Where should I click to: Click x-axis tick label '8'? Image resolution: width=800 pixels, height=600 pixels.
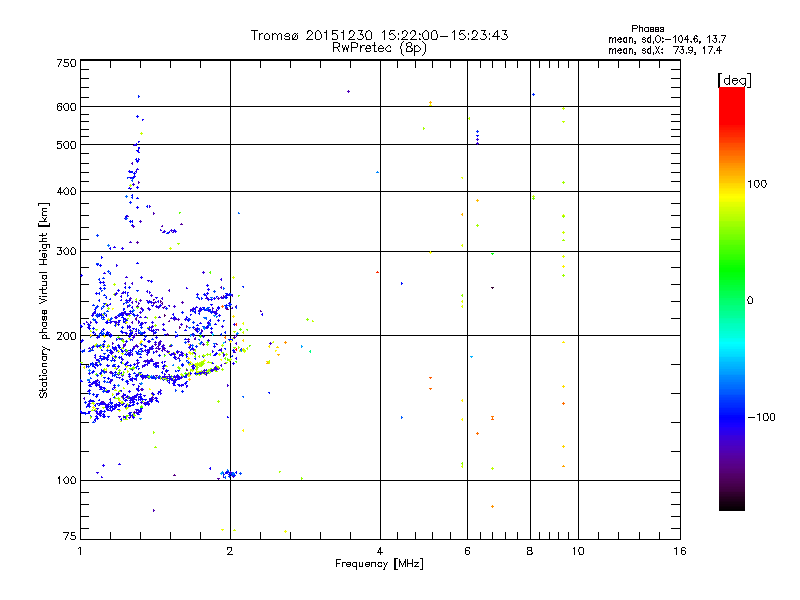(x=530, y=551)
